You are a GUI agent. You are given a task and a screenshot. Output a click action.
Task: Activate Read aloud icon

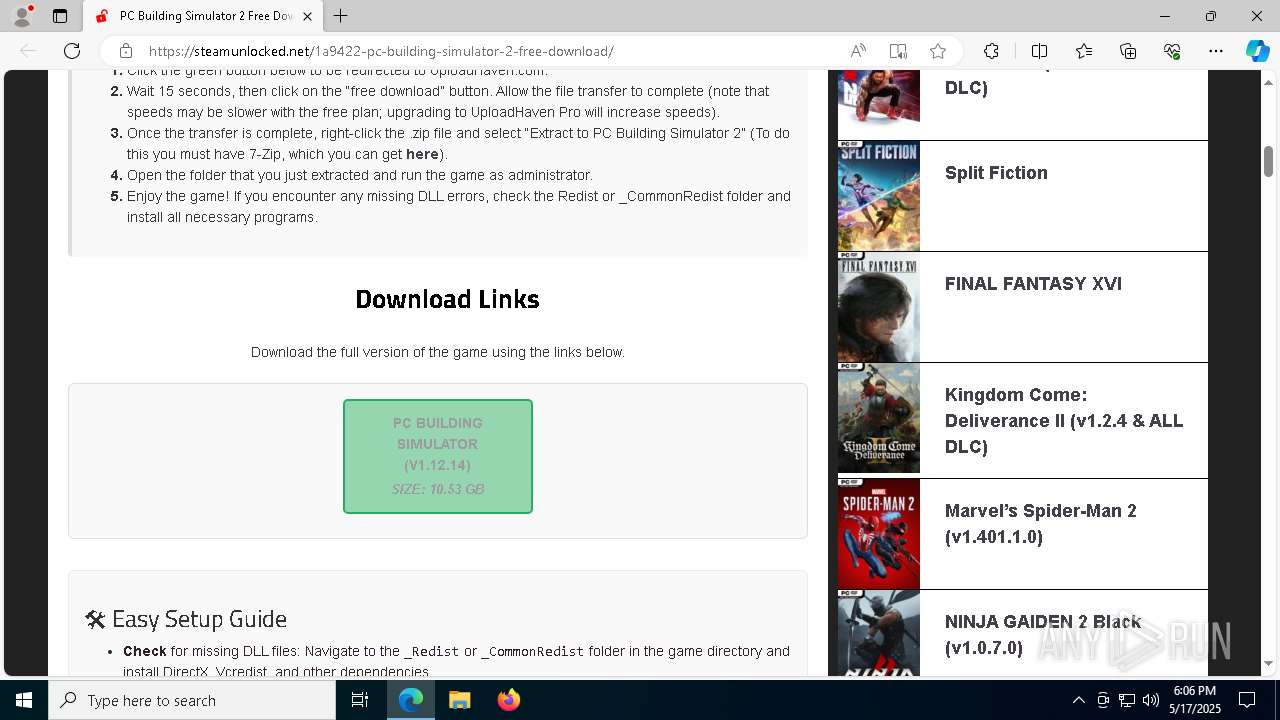(x=858, y=51)
